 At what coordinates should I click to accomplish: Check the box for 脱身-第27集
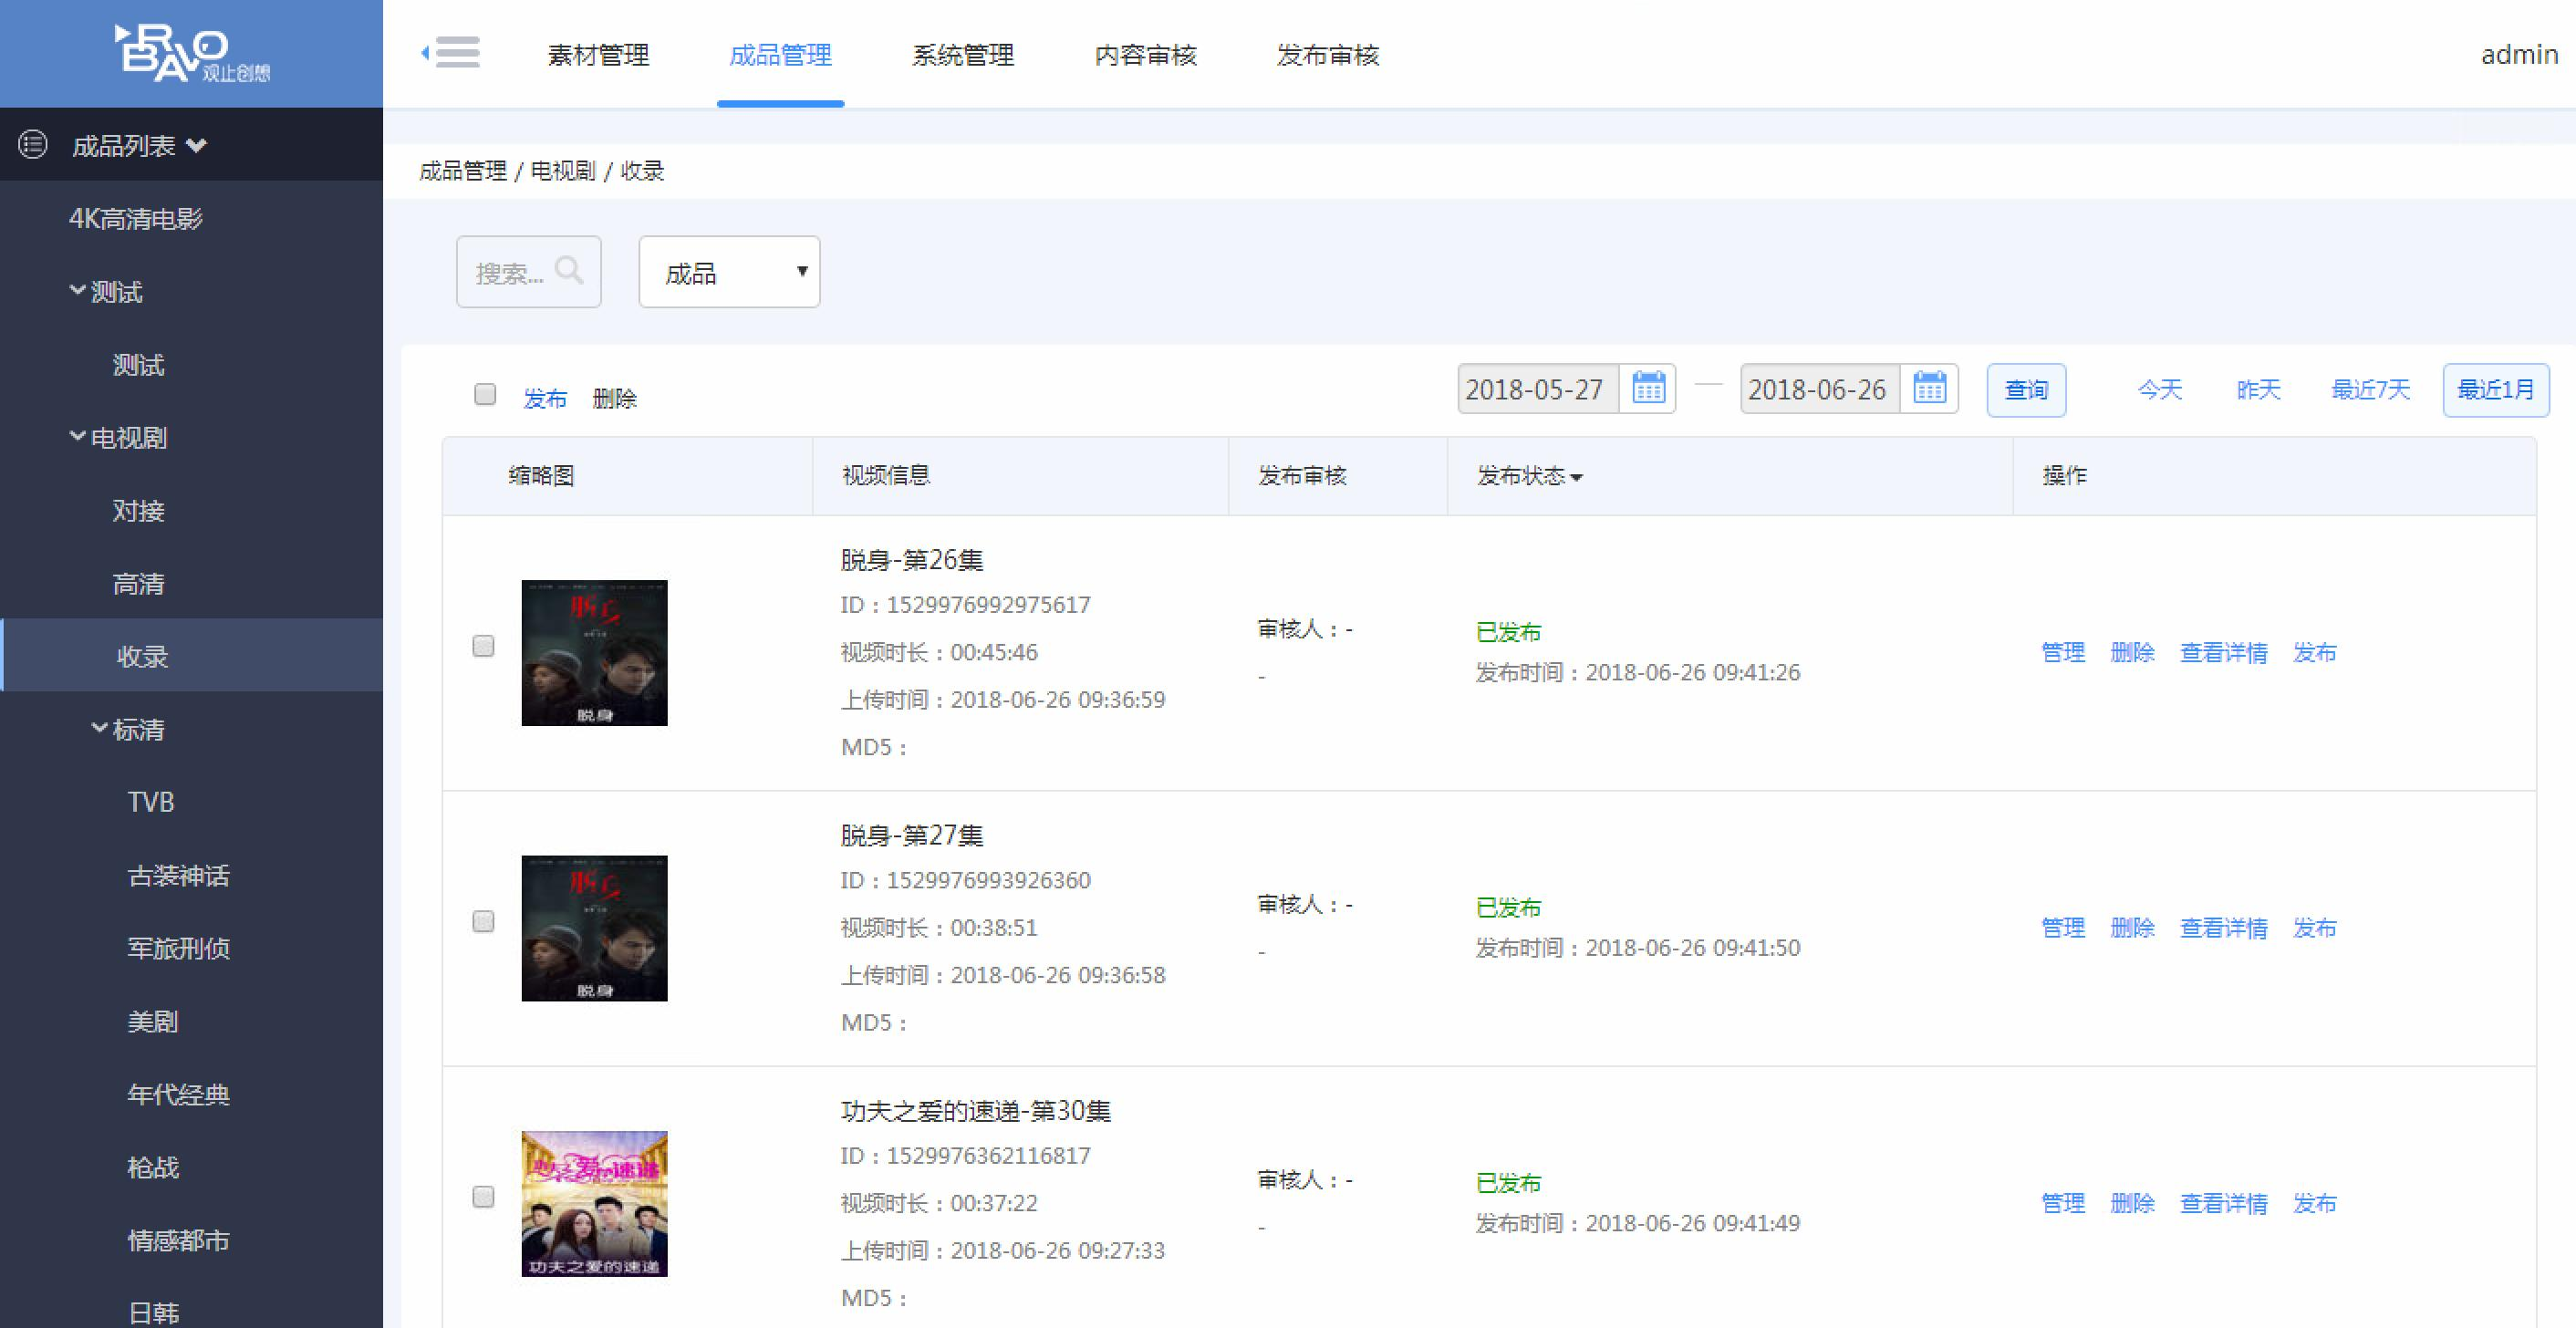483,921
